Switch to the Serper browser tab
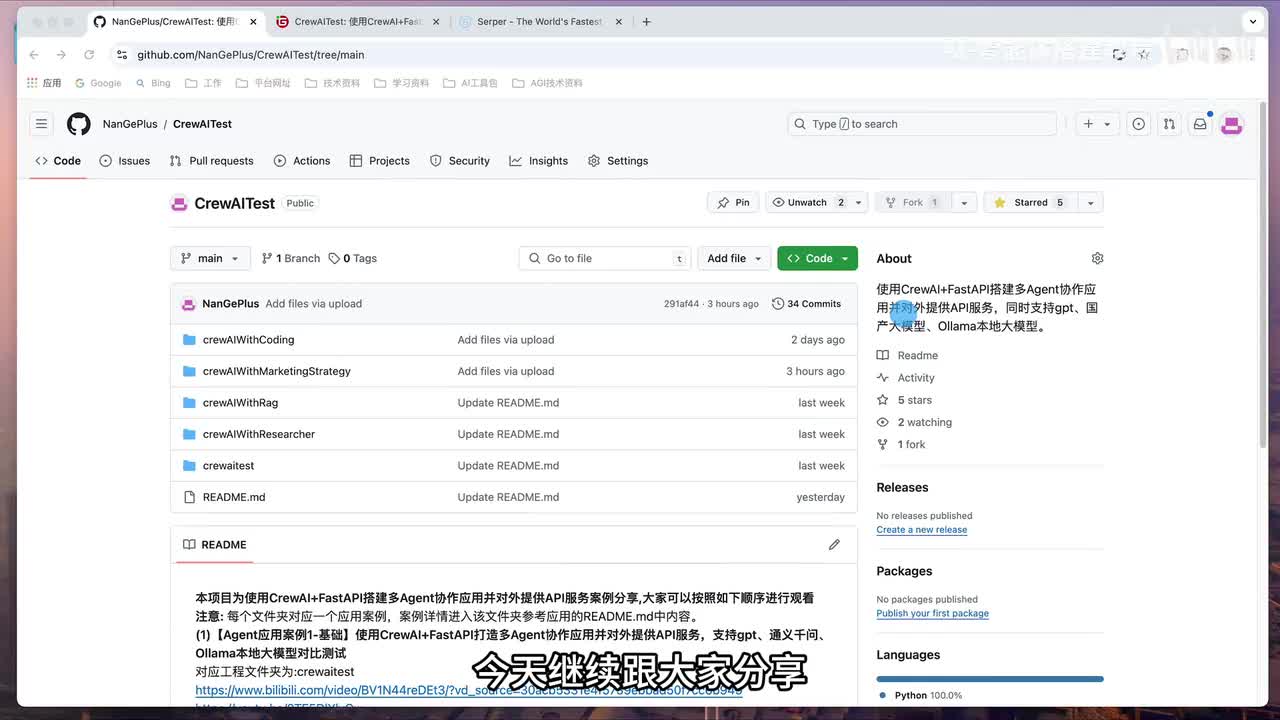This screenshot has height=720, width=1280. pyautogui.click(x=540, y=21)
